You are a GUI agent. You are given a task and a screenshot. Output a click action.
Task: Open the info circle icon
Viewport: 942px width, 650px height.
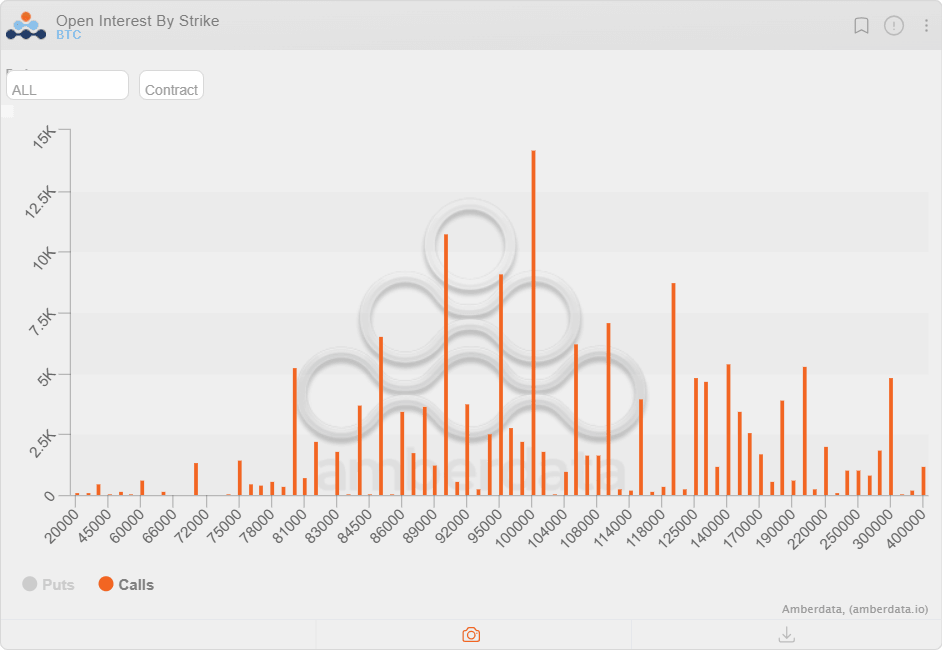(x=893, y=26)
